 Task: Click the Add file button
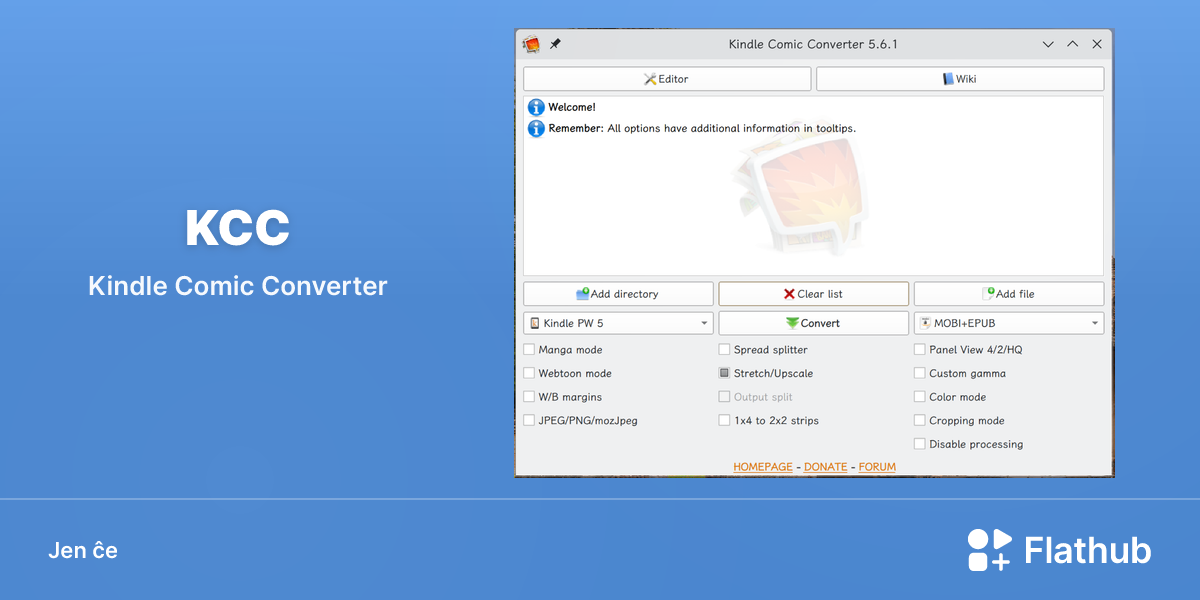click(1009, 294)
